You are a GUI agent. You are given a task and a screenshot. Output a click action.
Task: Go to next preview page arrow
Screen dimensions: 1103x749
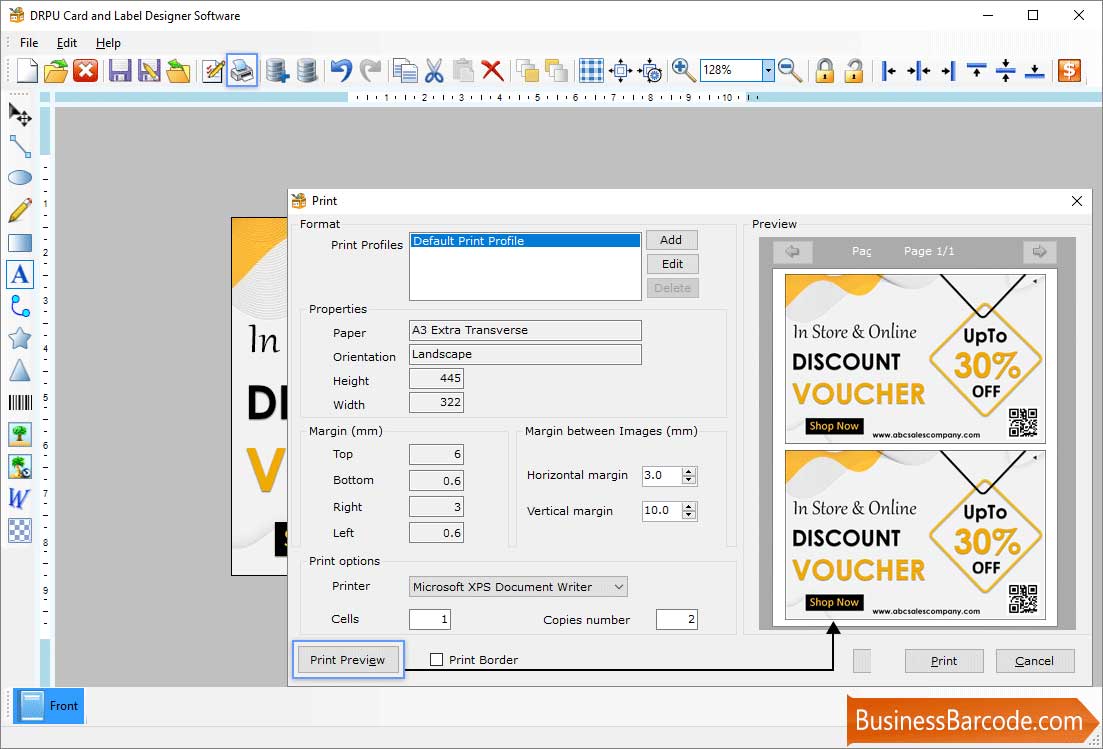1039,251
